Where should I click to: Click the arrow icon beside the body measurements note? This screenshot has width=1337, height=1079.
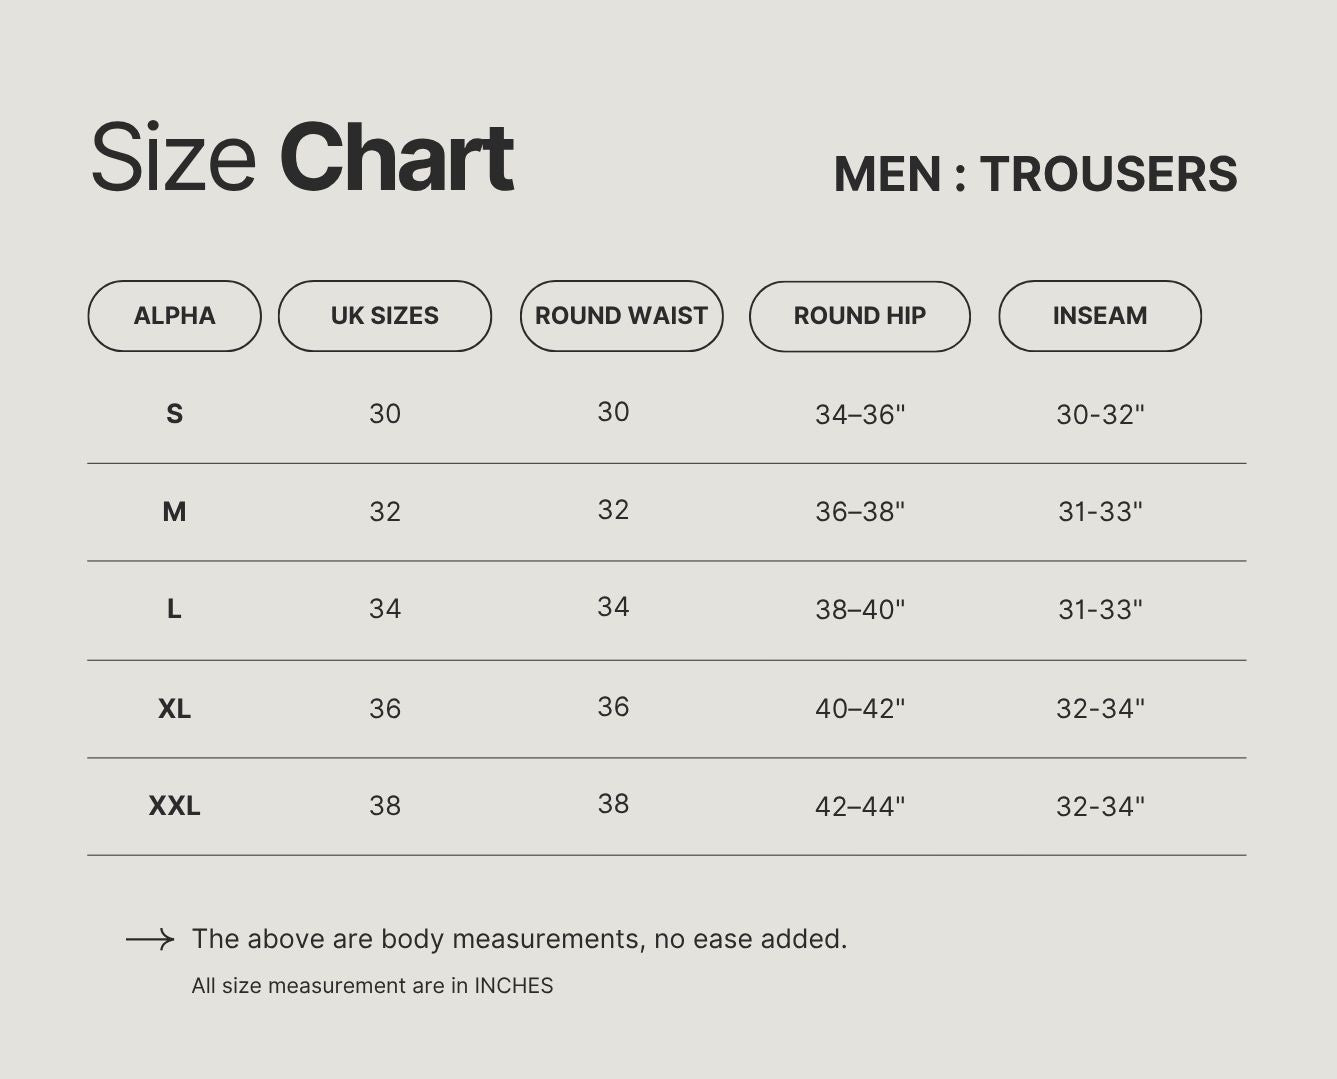[x=150, y=939]
